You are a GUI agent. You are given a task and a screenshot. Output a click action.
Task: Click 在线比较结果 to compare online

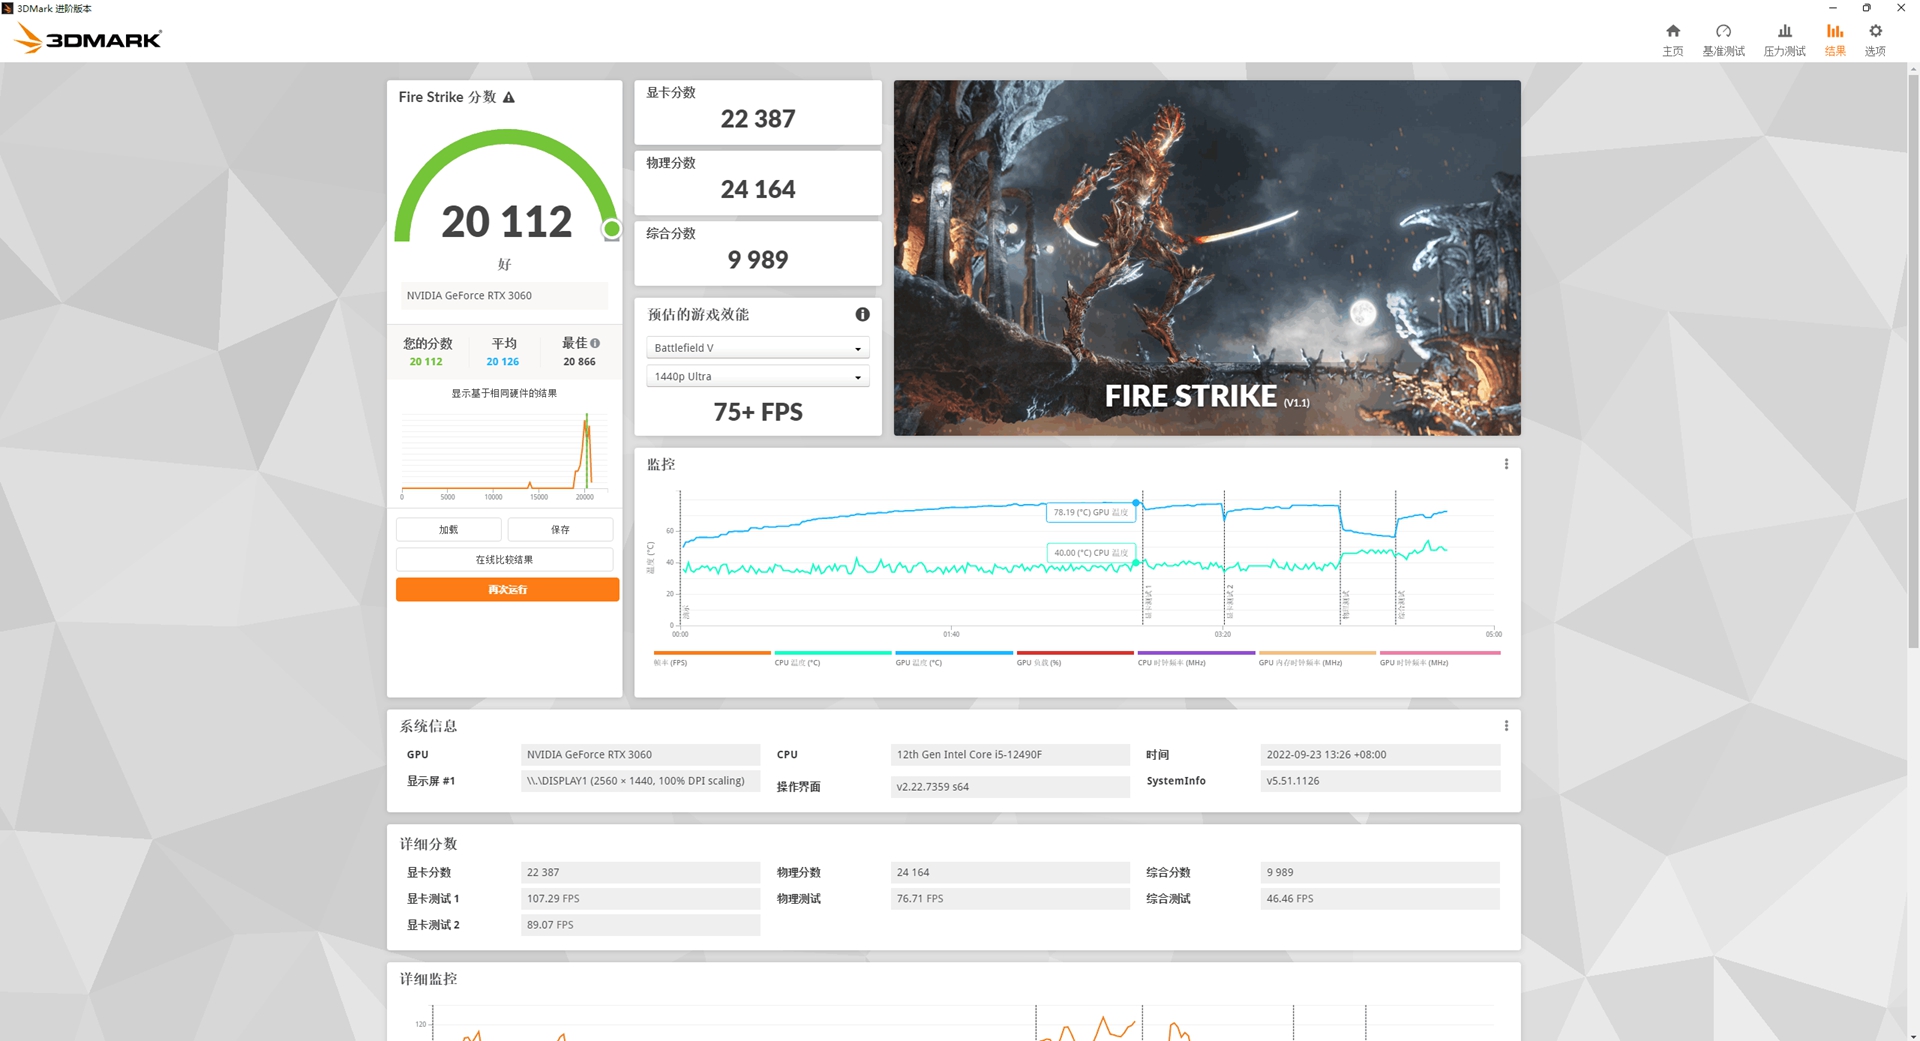pos(505,559)
